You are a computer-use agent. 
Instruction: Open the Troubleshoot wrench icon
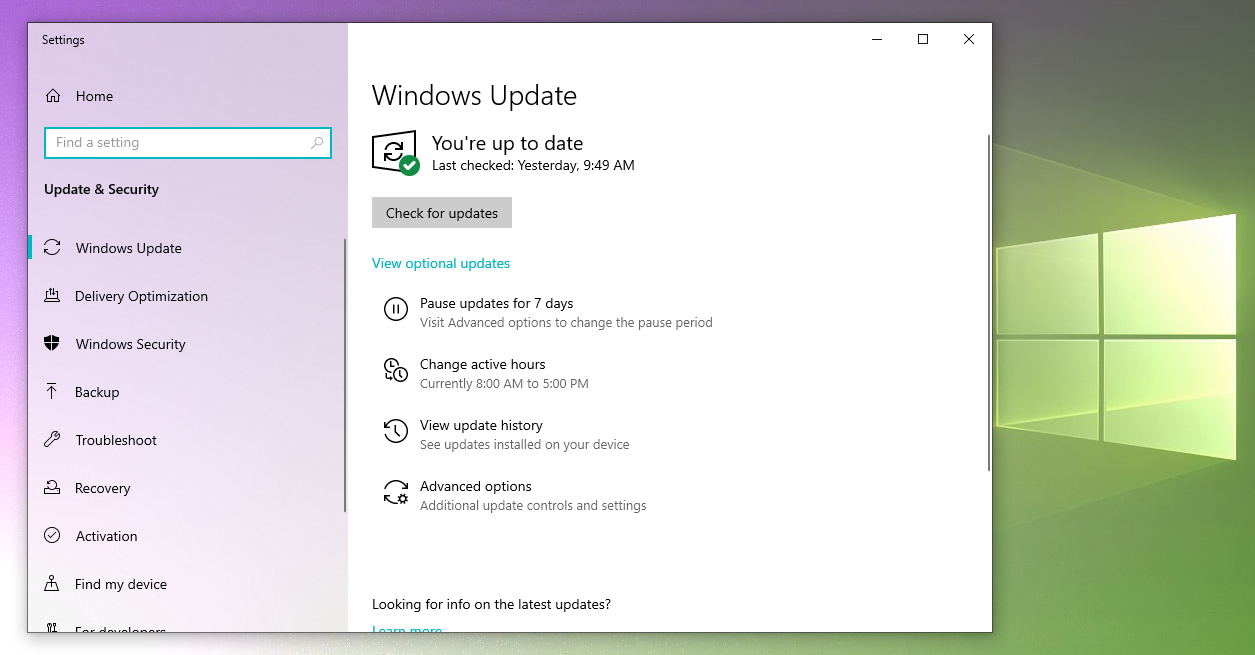coord(53,440)
